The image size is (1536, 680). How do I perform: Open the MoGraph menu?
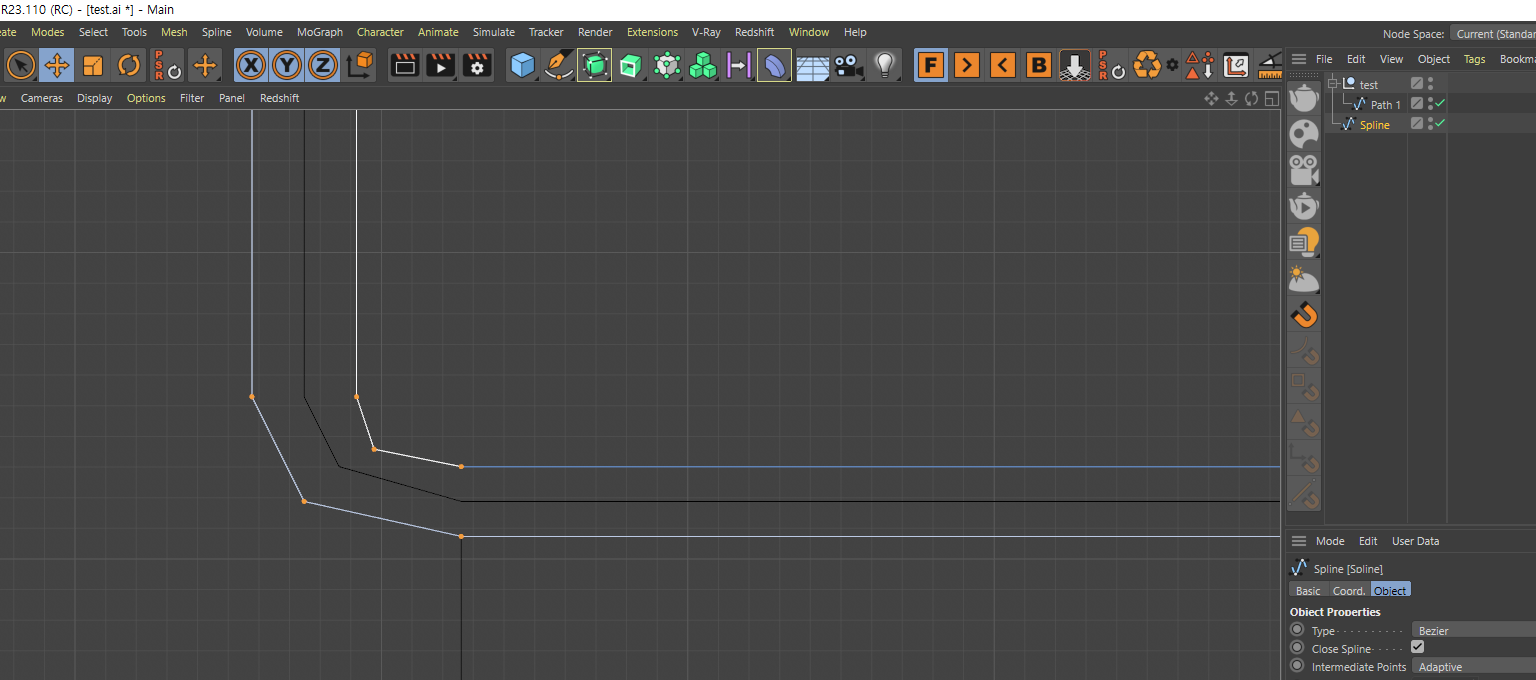coord(320,32)
